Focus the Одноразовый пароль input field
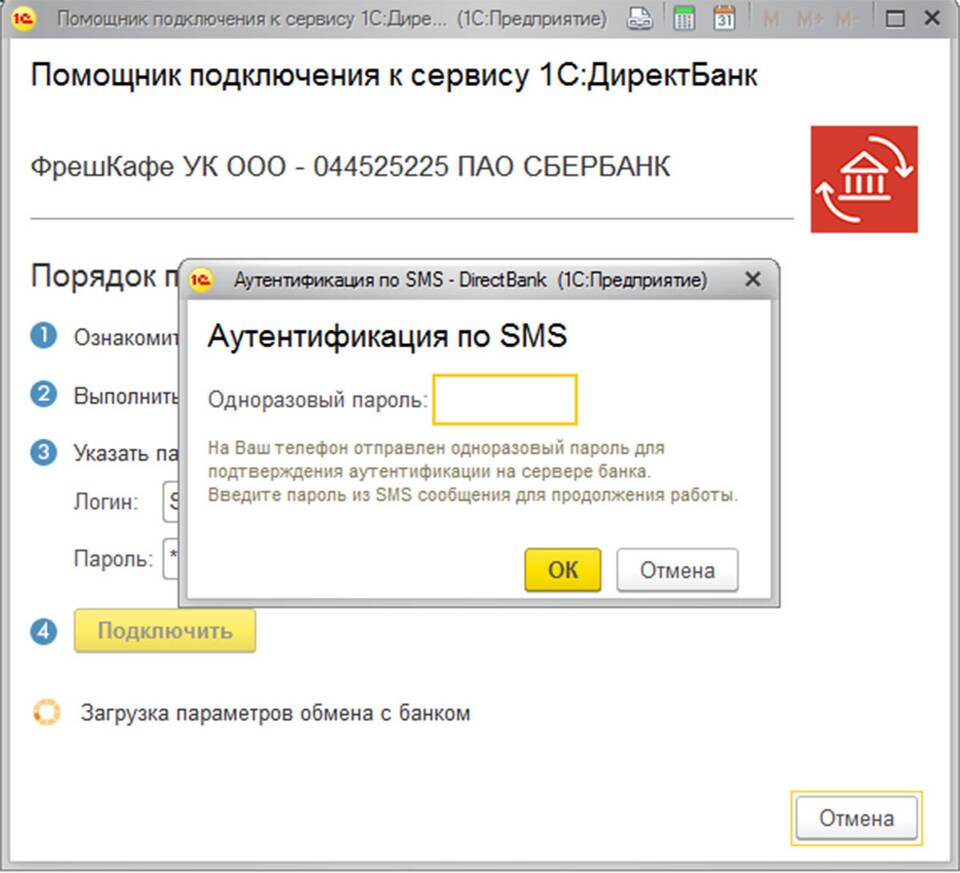 [x=505, y=400]
